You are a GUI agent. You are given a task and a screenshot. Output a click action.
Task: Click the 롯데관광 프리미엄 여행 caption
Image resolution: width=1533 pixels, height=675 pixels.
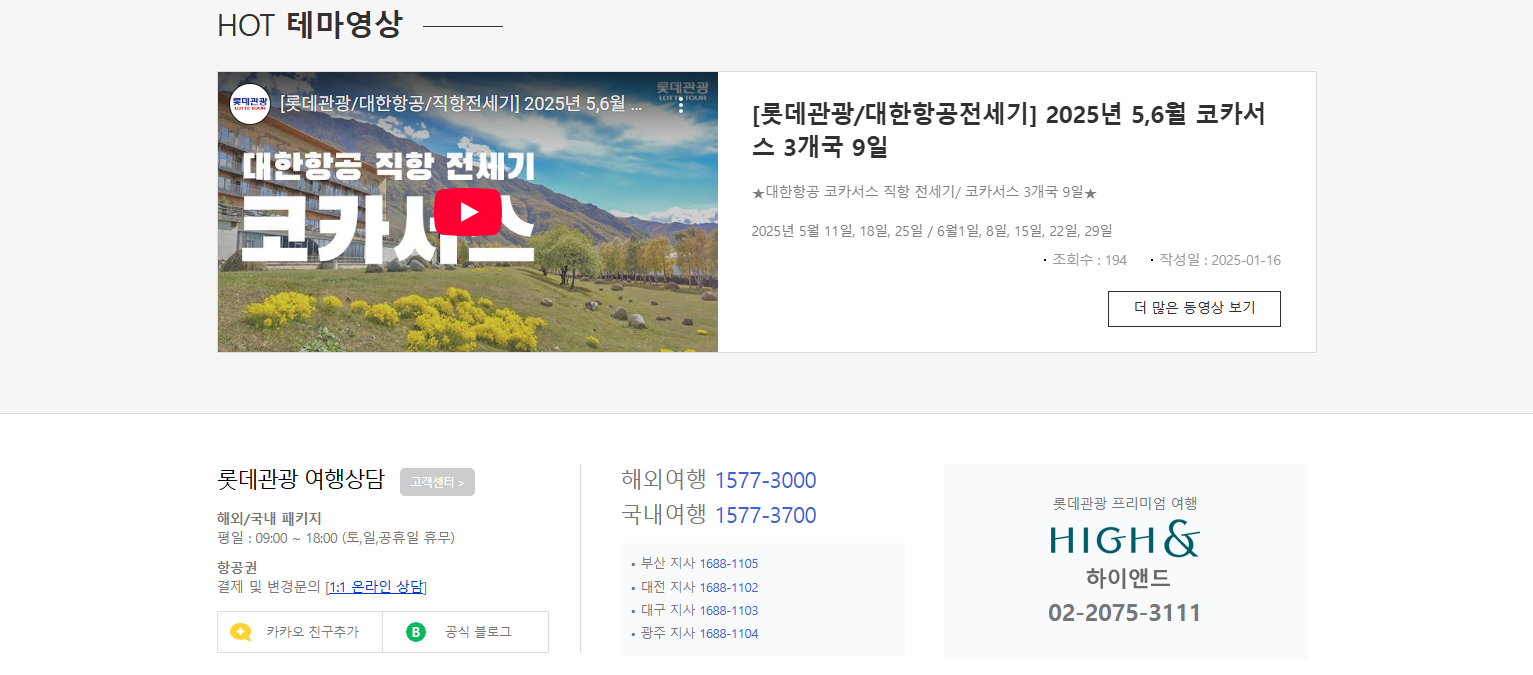point(1125,503)
